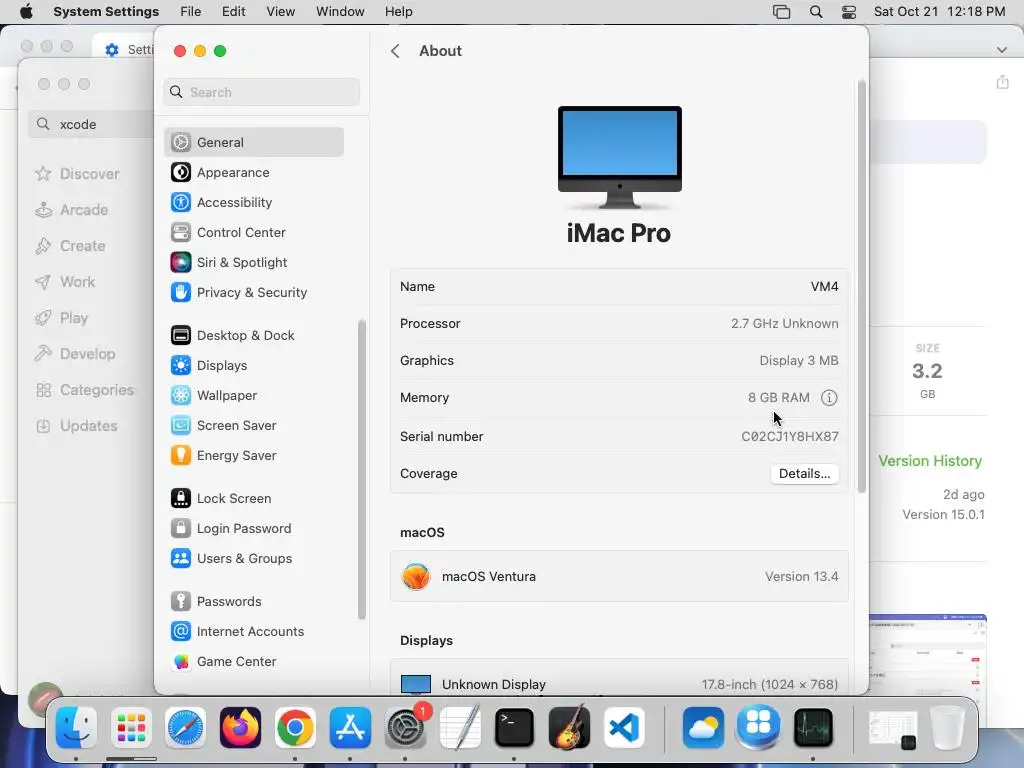This screenshot has width=1024, height=768.
Task: Open Launchpad from the Dock
Action: (x=131, y=728)
